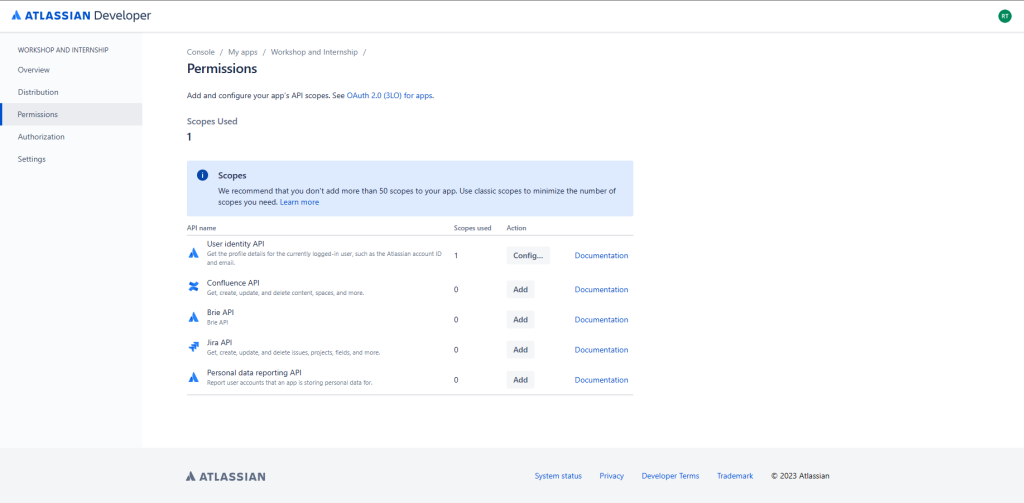Image resolution: width=1024 pixels, height=503 pixels.
Task: Add the Jira API
Action: 520,350
